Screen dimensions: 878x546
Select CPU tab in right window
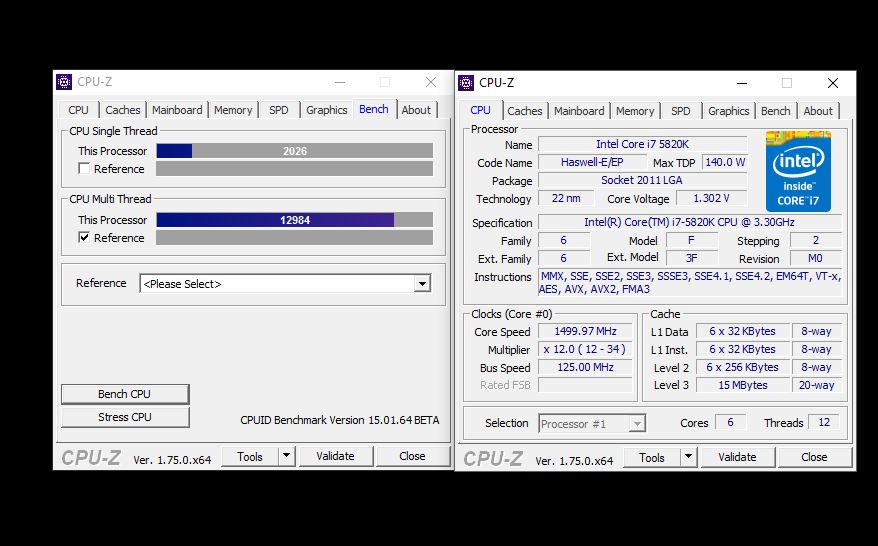tap(480, 110)
